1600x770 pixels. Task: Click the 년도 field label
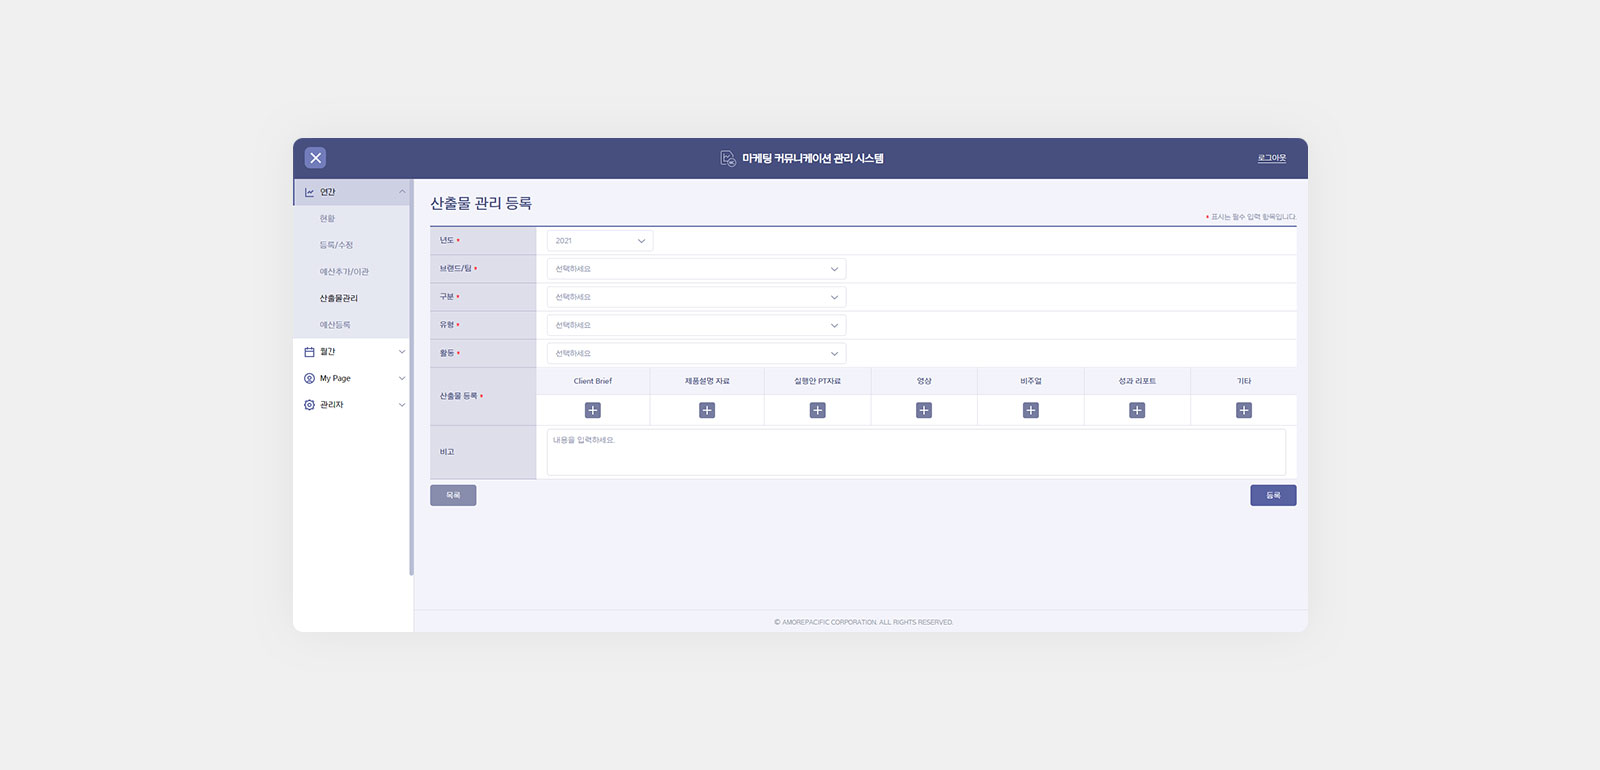coord(447,241)
